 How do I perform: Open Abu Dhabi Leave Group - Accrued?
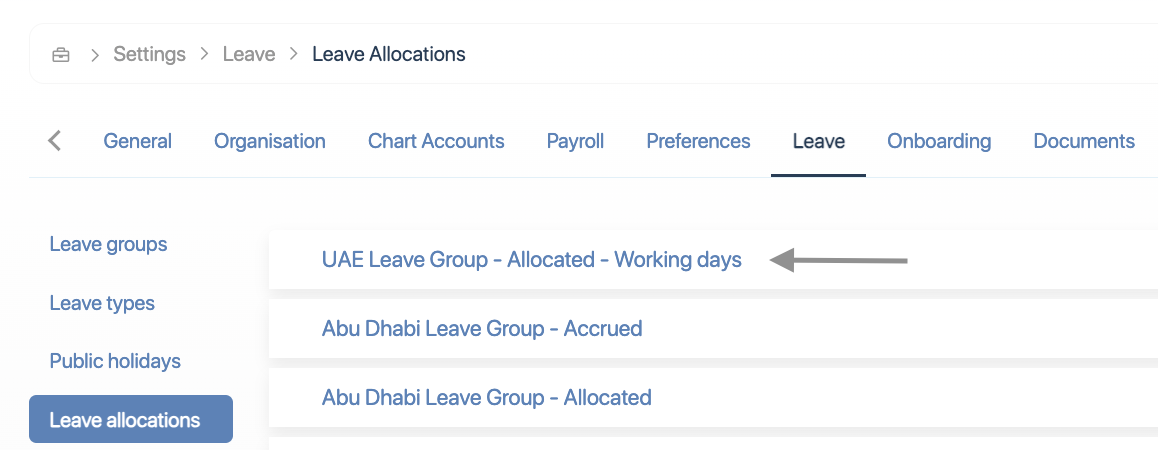tap(481, 328)
